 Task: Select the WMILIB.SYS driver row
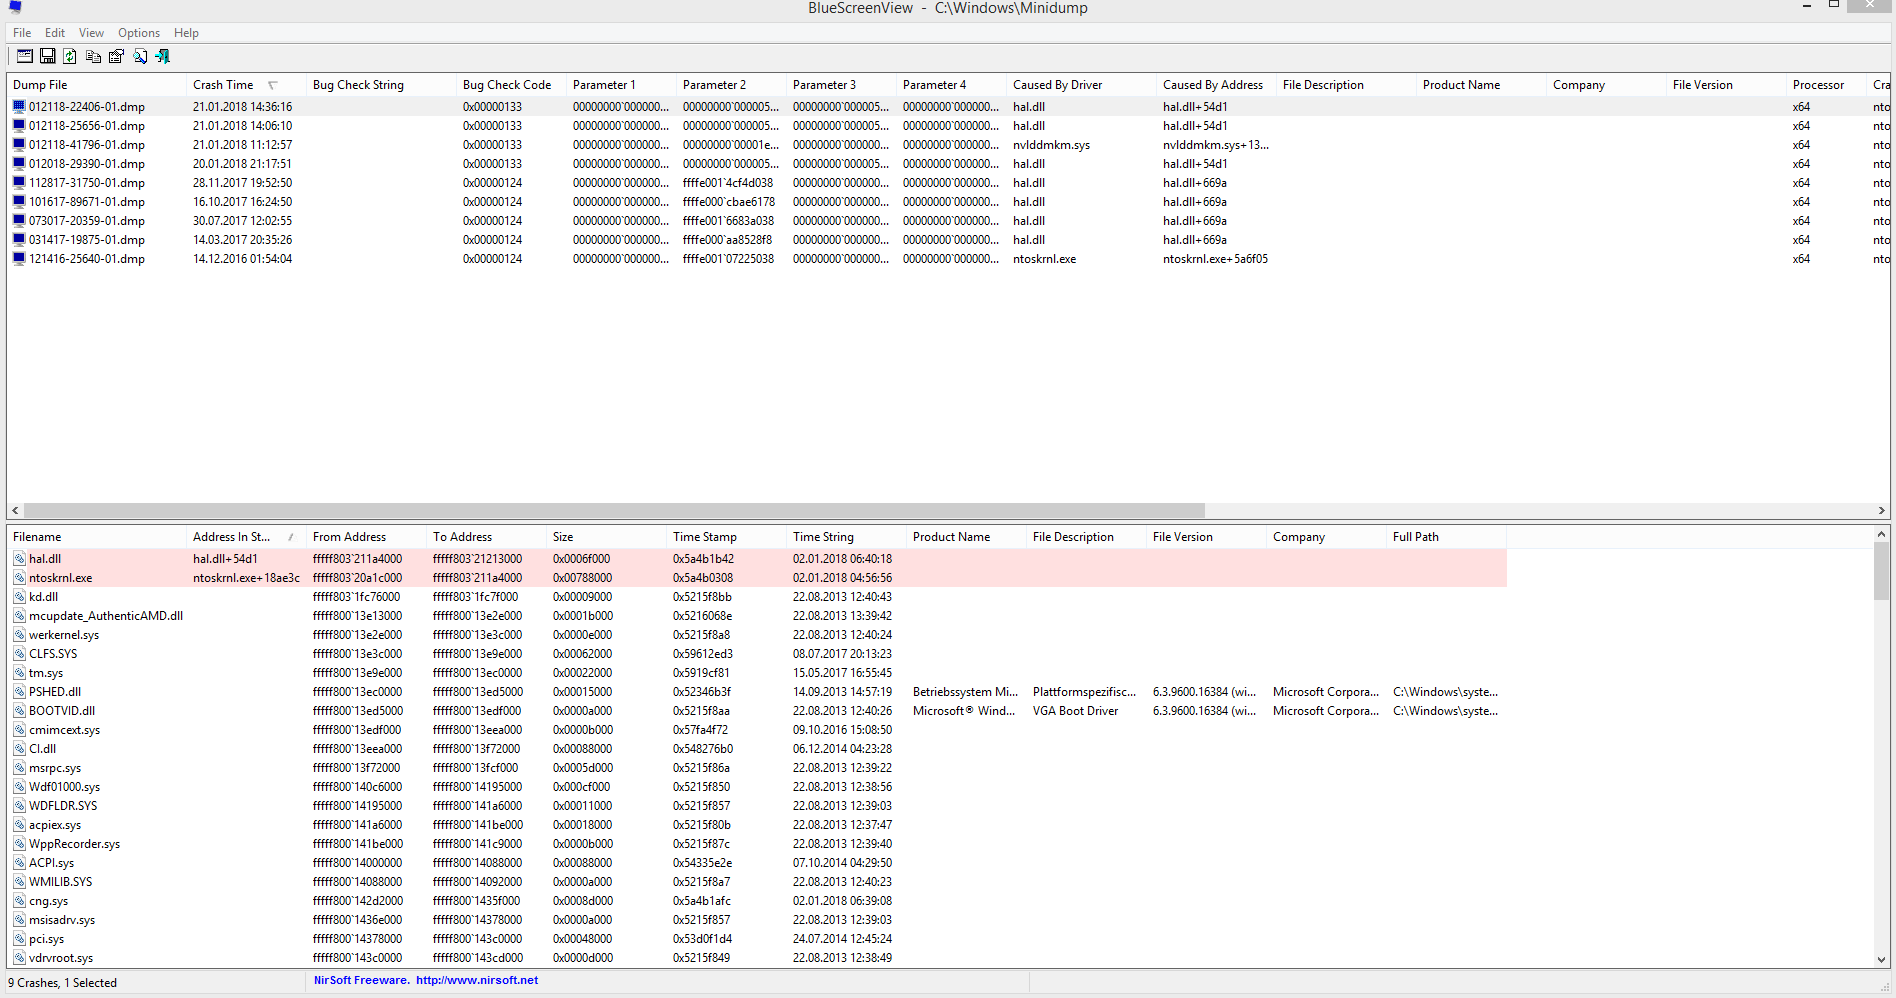756,882
